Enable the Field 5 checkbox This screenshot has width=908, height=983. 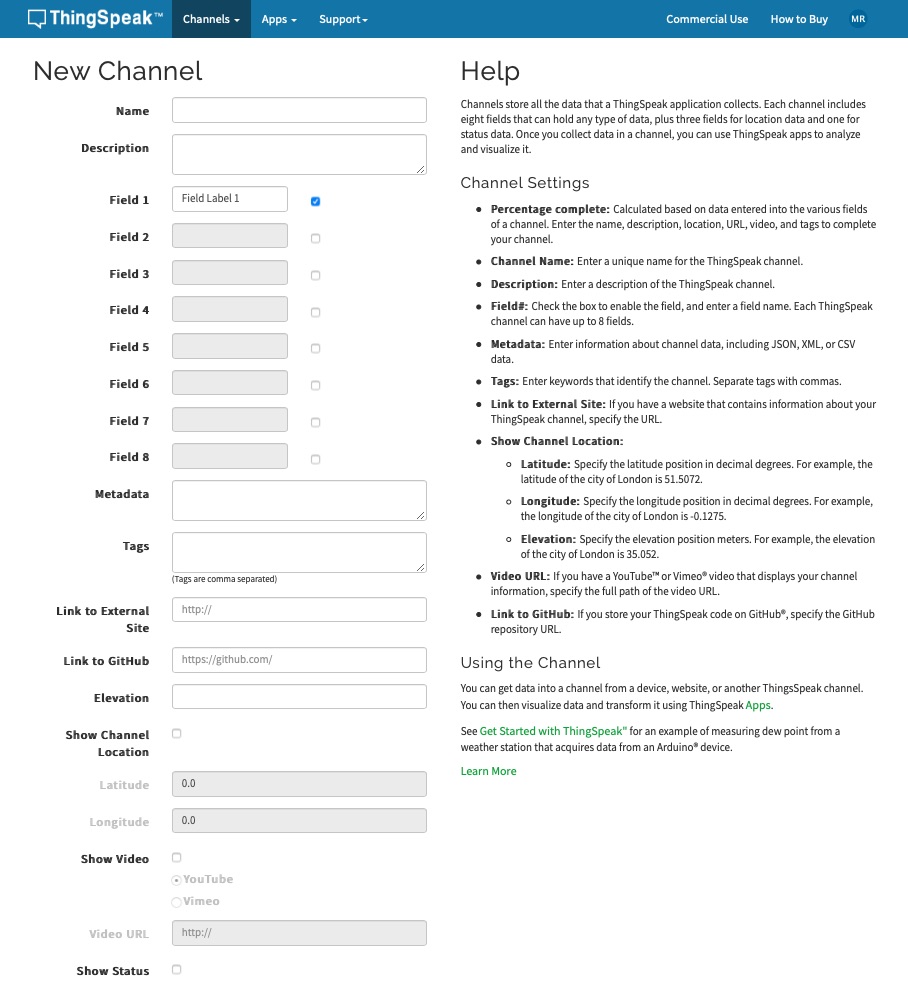(x=316, y=349)
